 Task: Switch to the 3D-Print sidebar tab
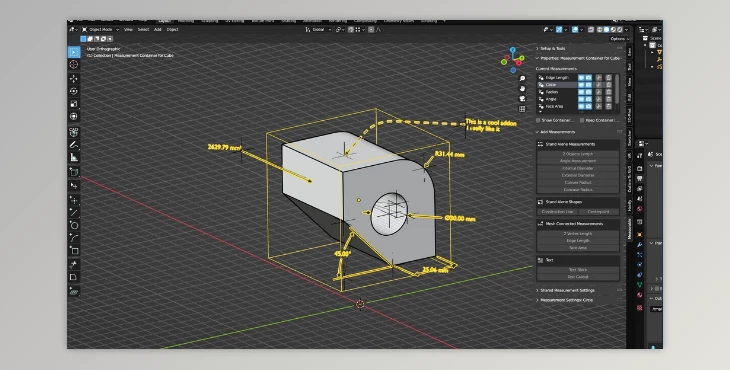pos(629,116)
